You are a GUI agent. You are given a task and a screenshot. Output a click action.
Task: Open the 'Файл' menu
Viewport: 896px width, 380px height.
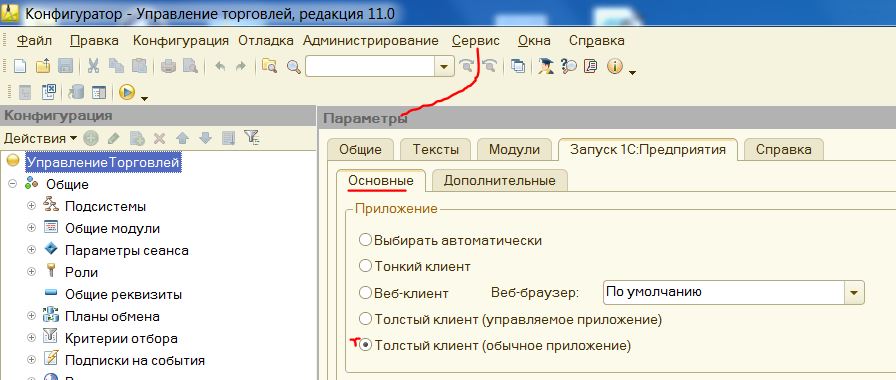(34, 41)
